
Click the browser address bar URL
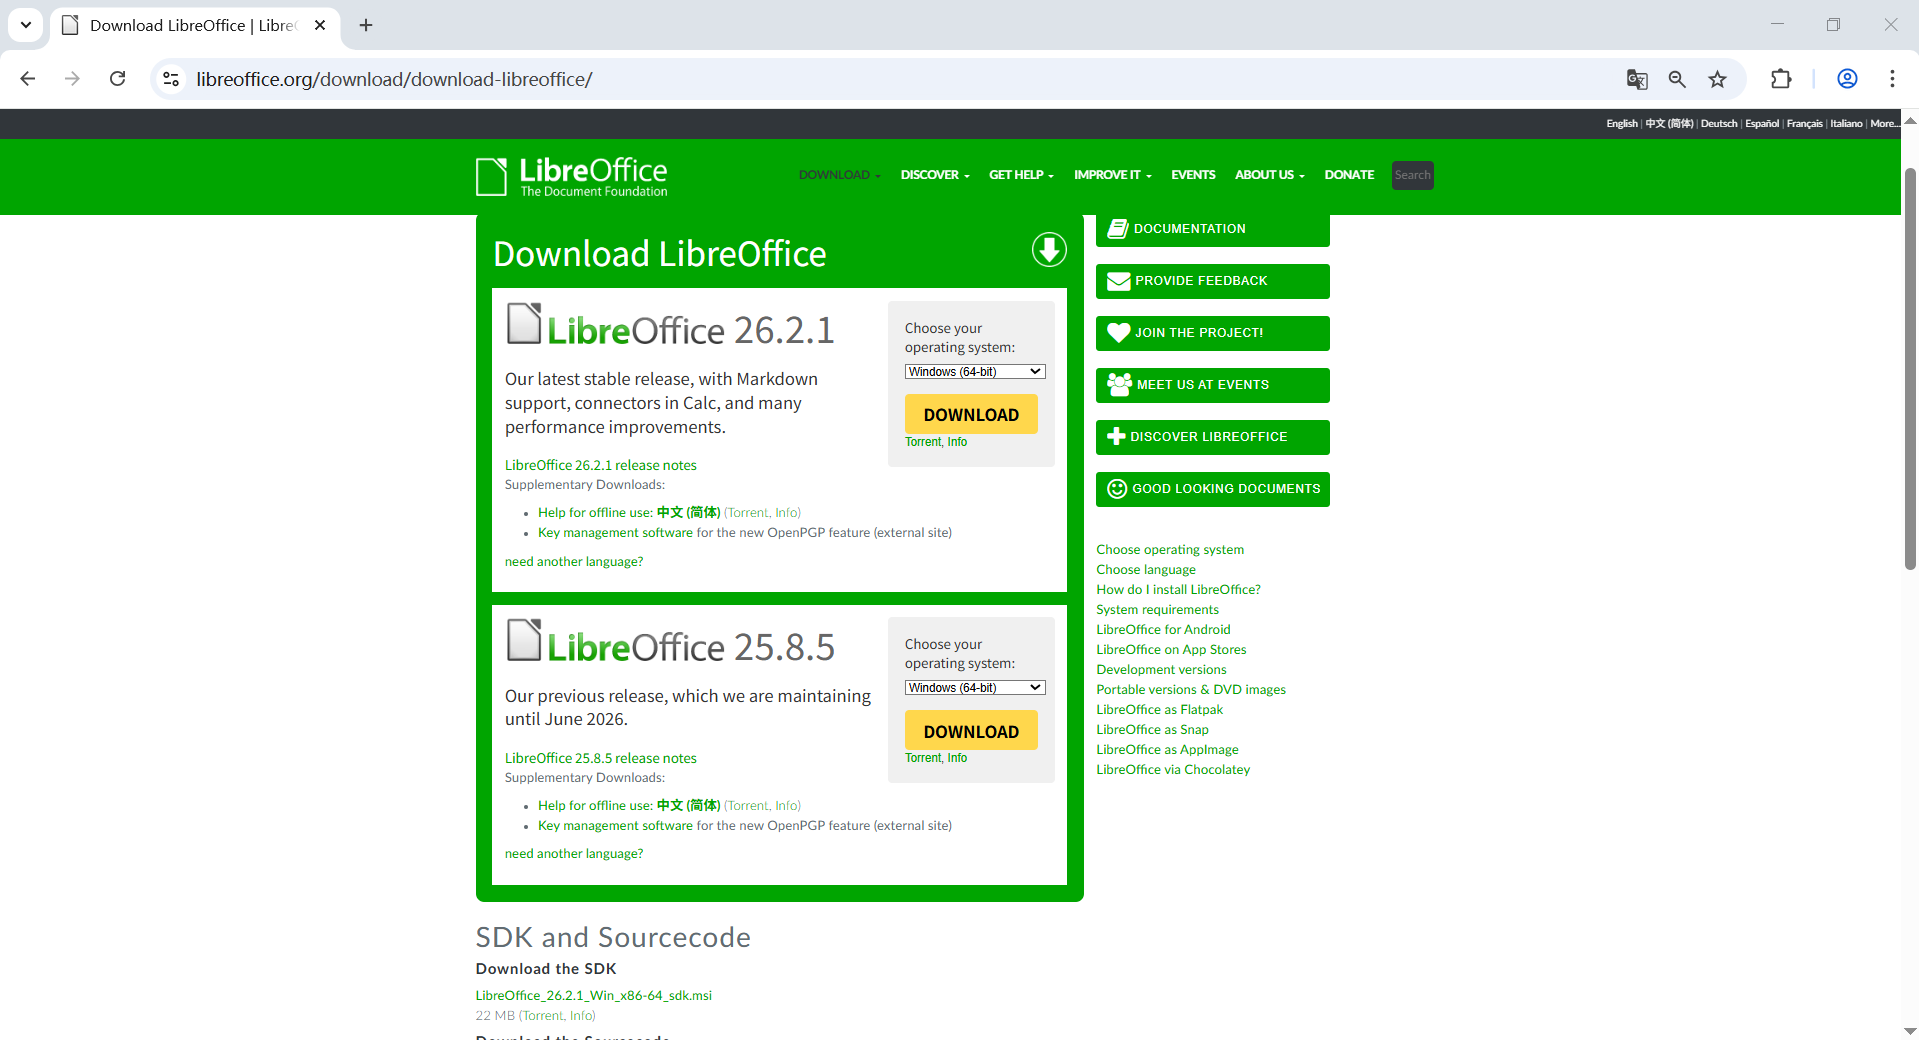pyautogui.click(x=394, y=79)
